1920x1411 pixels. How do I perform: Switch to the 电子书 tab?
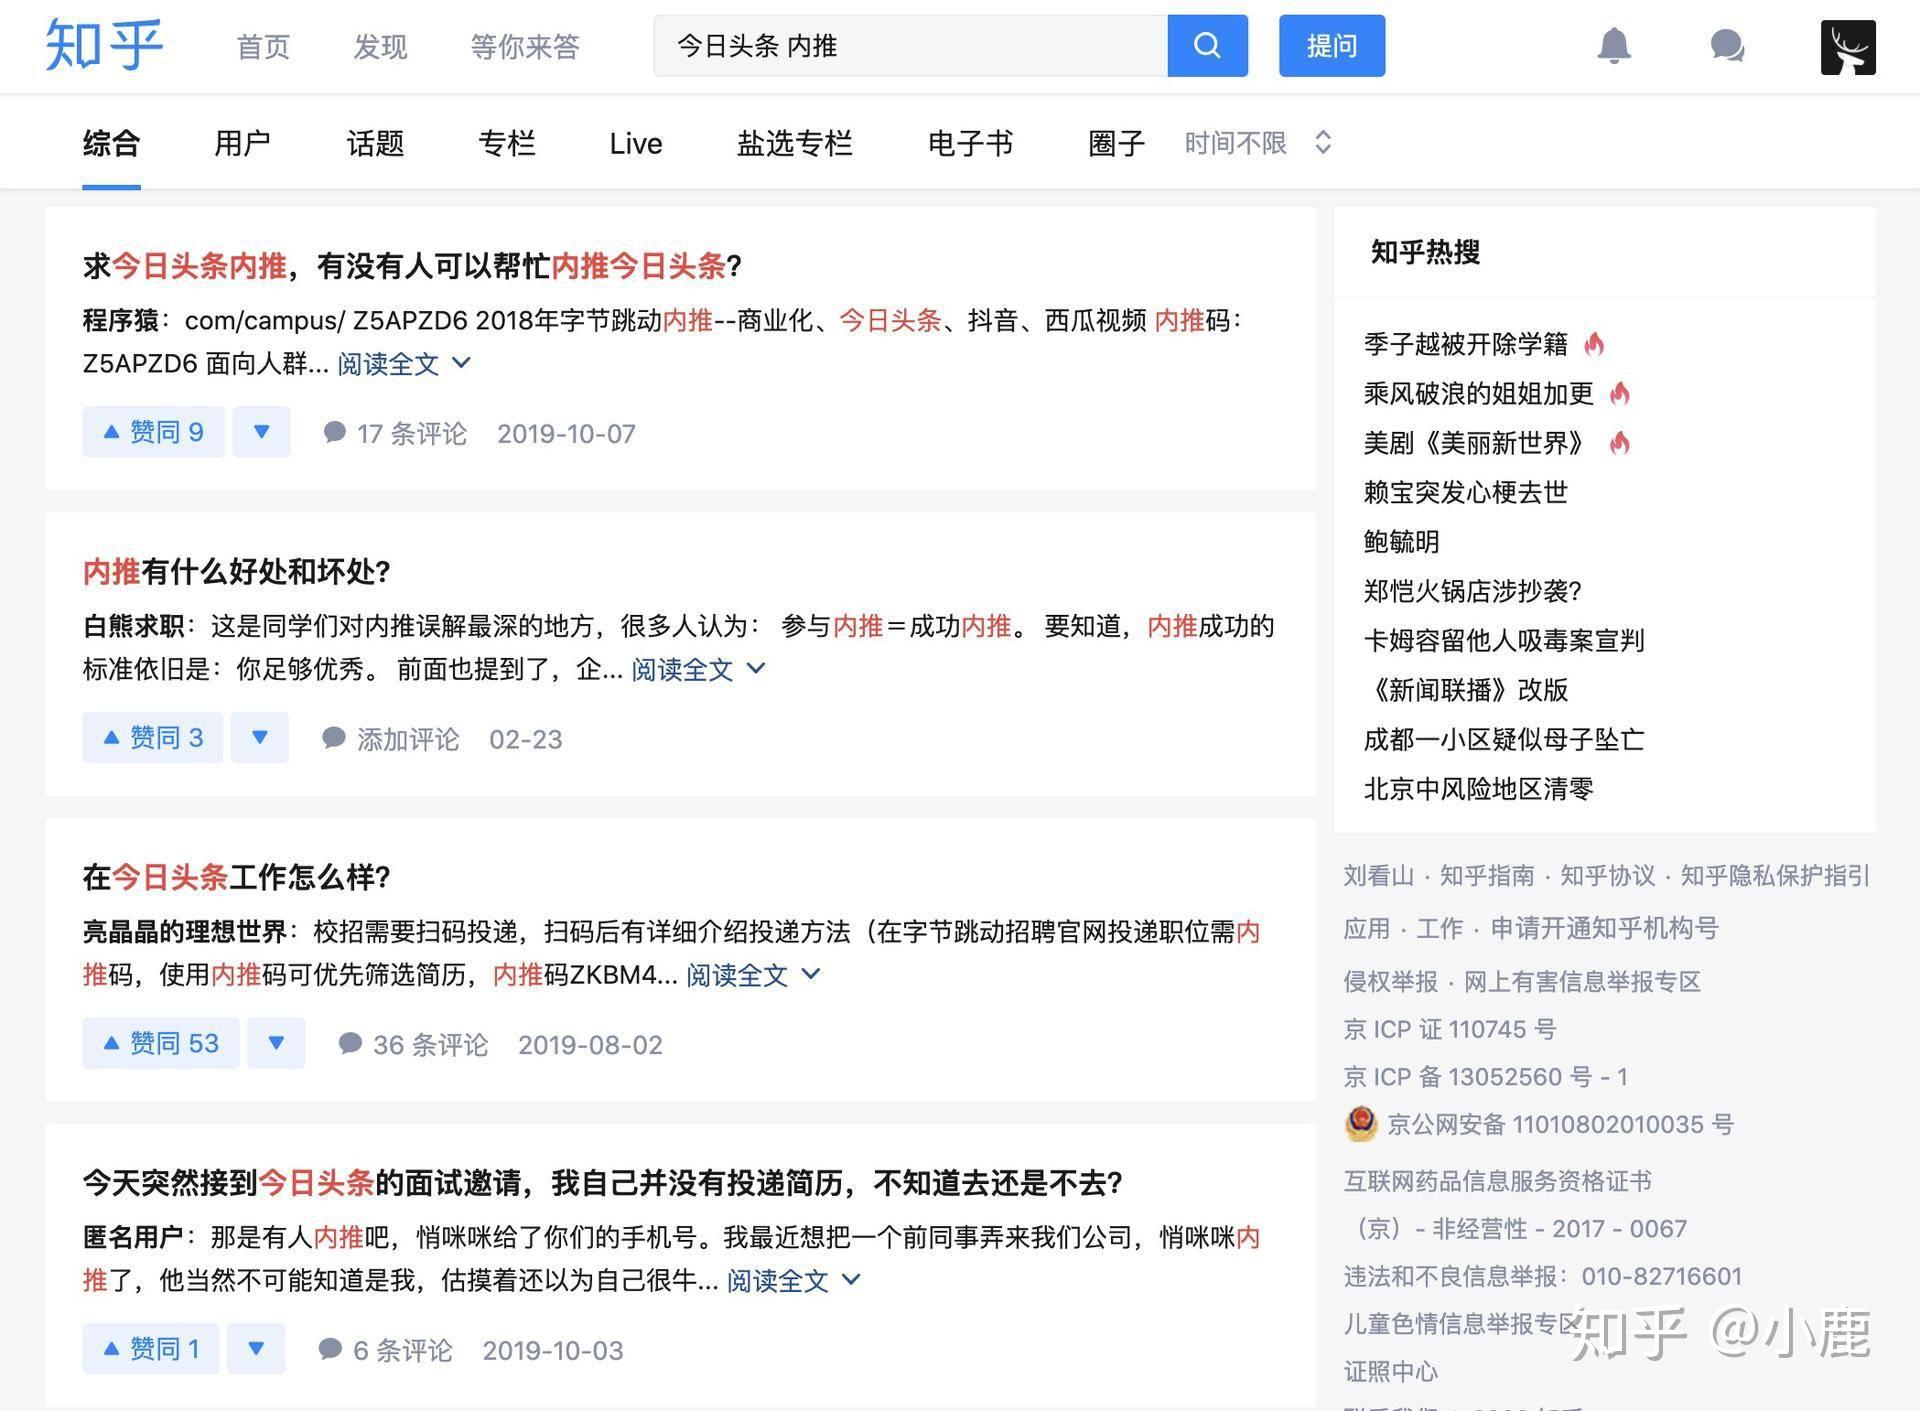970,143
